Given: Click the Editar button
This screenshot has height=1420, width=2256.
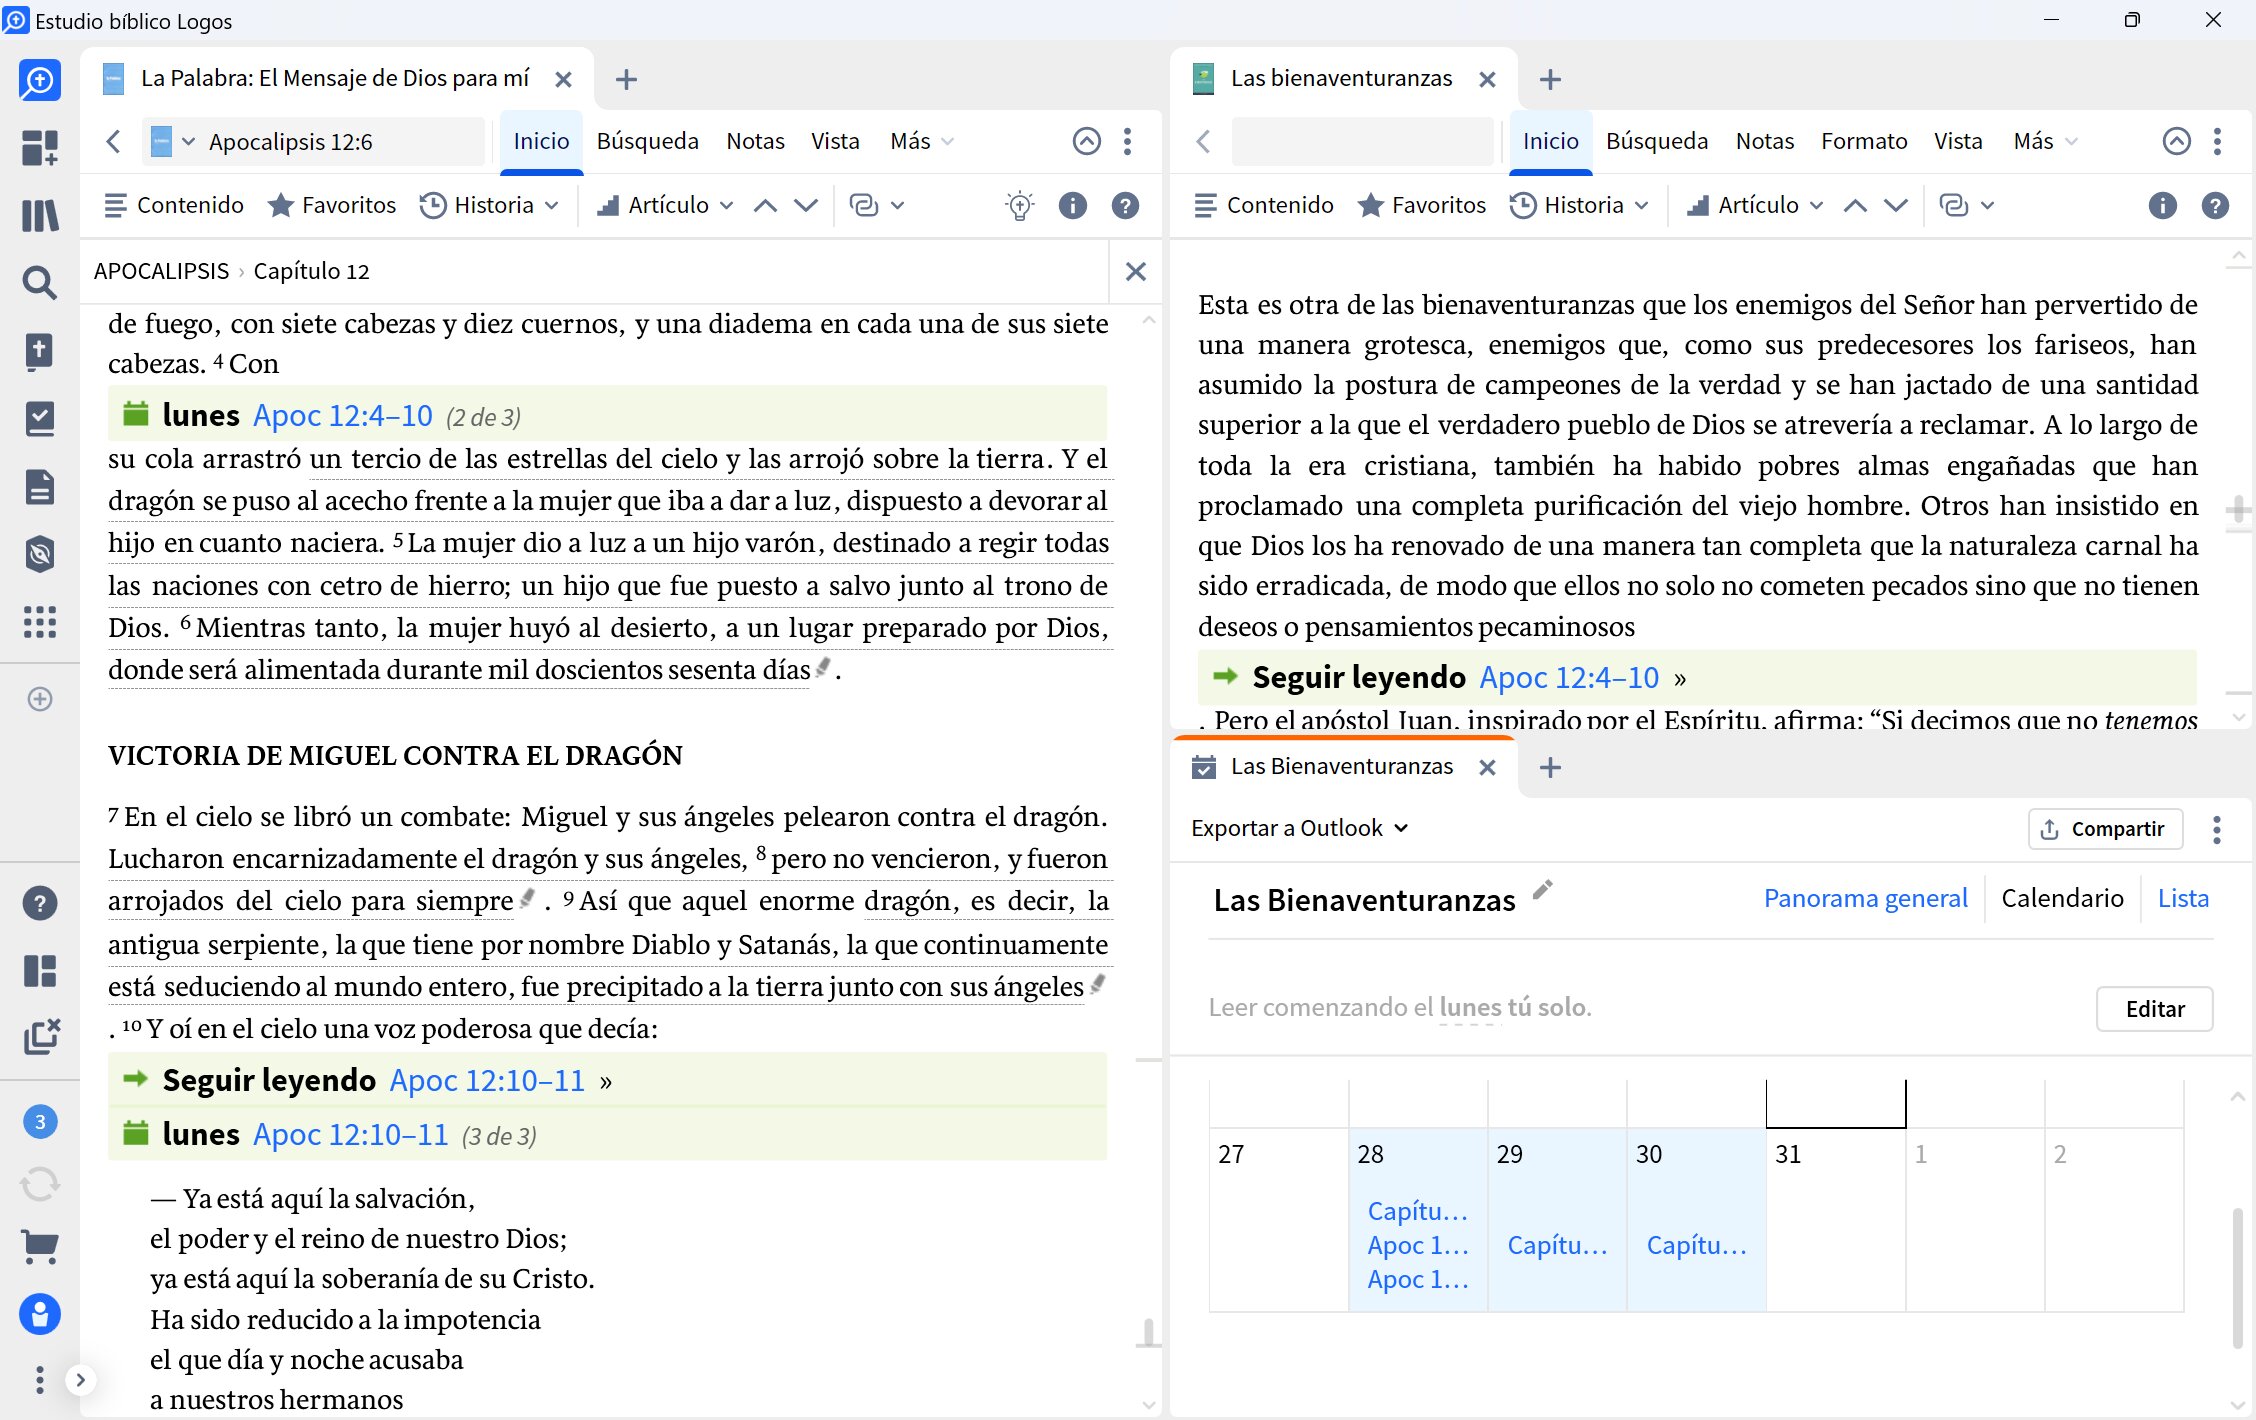Looking at the screenshot, I should (2154, 1009).
